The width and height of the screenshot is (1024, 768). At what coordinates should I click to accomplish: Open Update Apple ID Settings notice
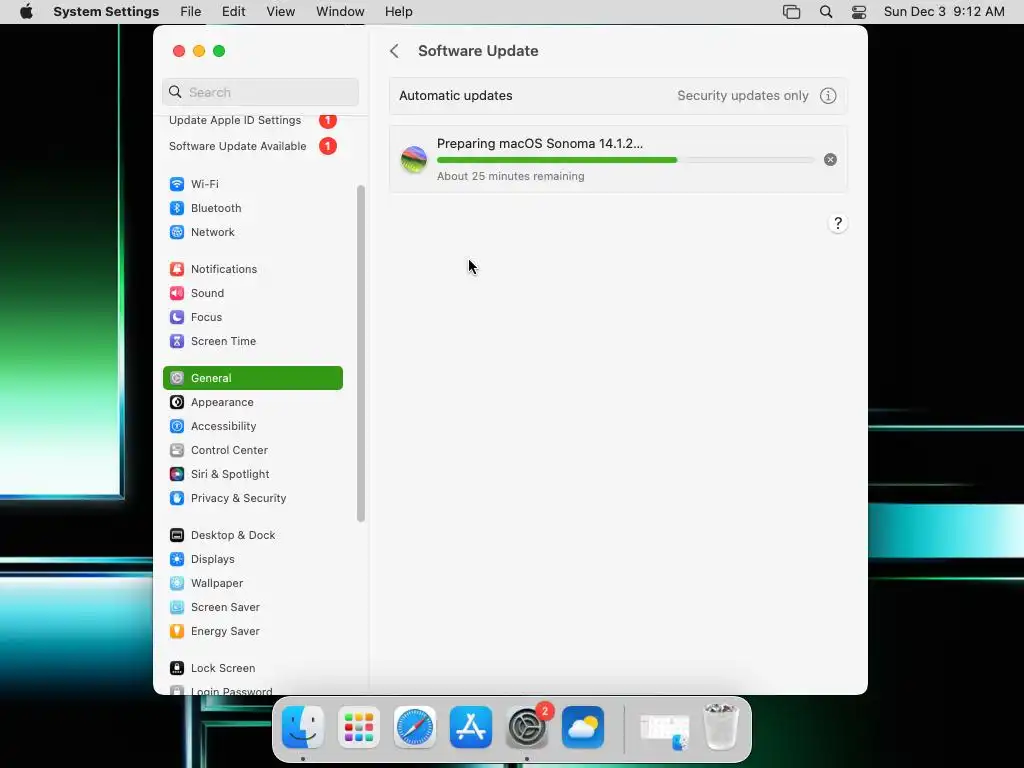click(253, 120)
